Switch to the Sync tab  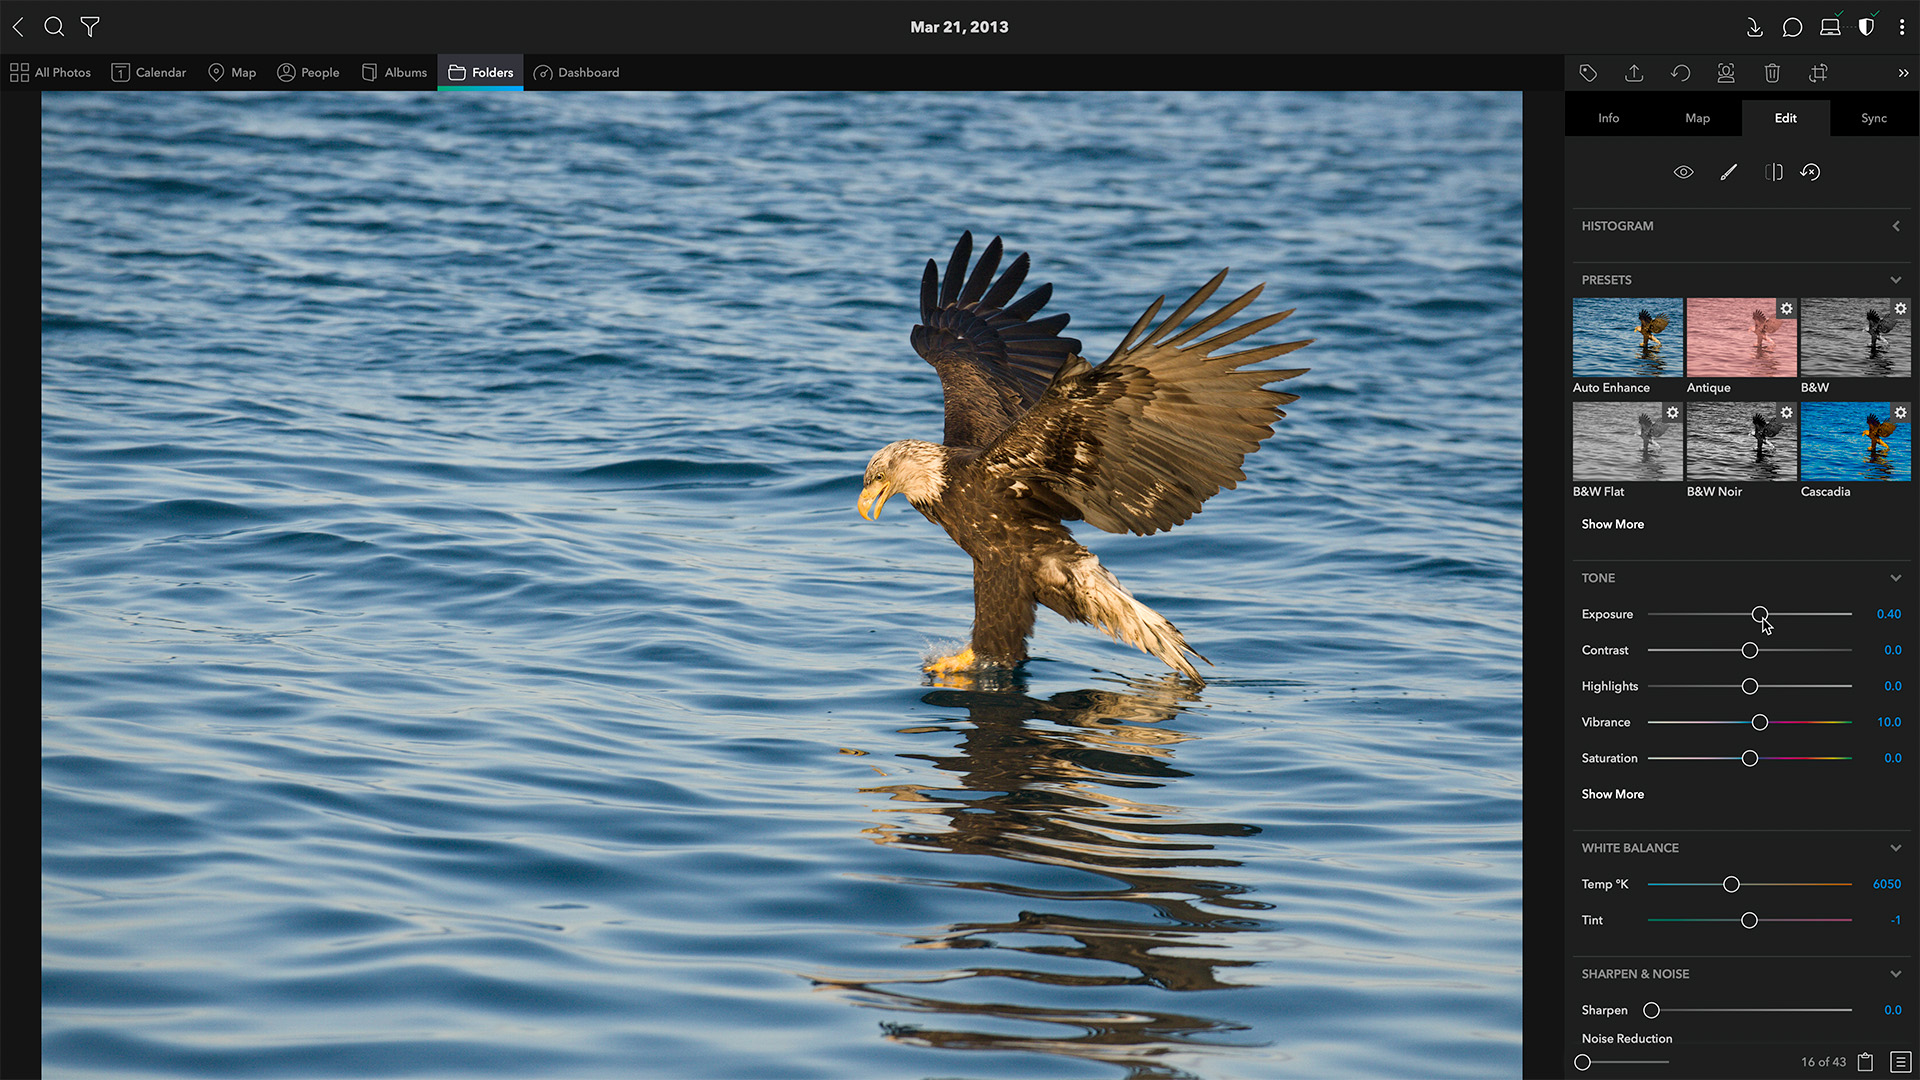pyautogui.click(x=1874, y=118)
